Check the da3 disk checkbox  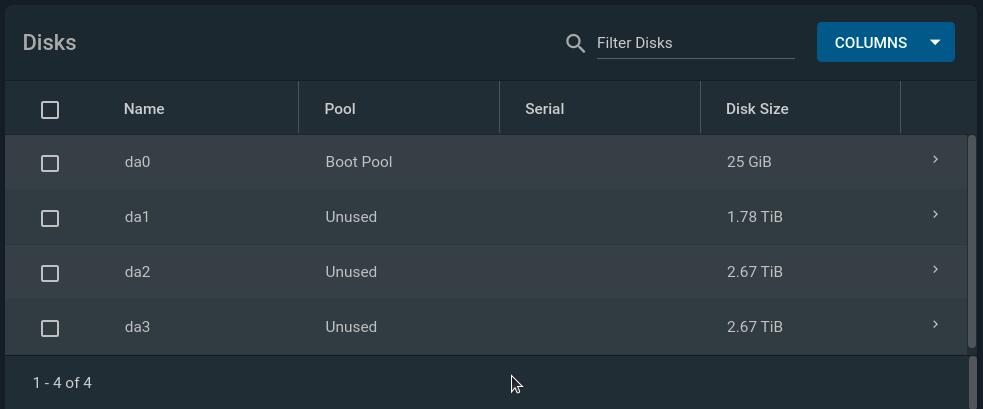[x=50, y=328]
